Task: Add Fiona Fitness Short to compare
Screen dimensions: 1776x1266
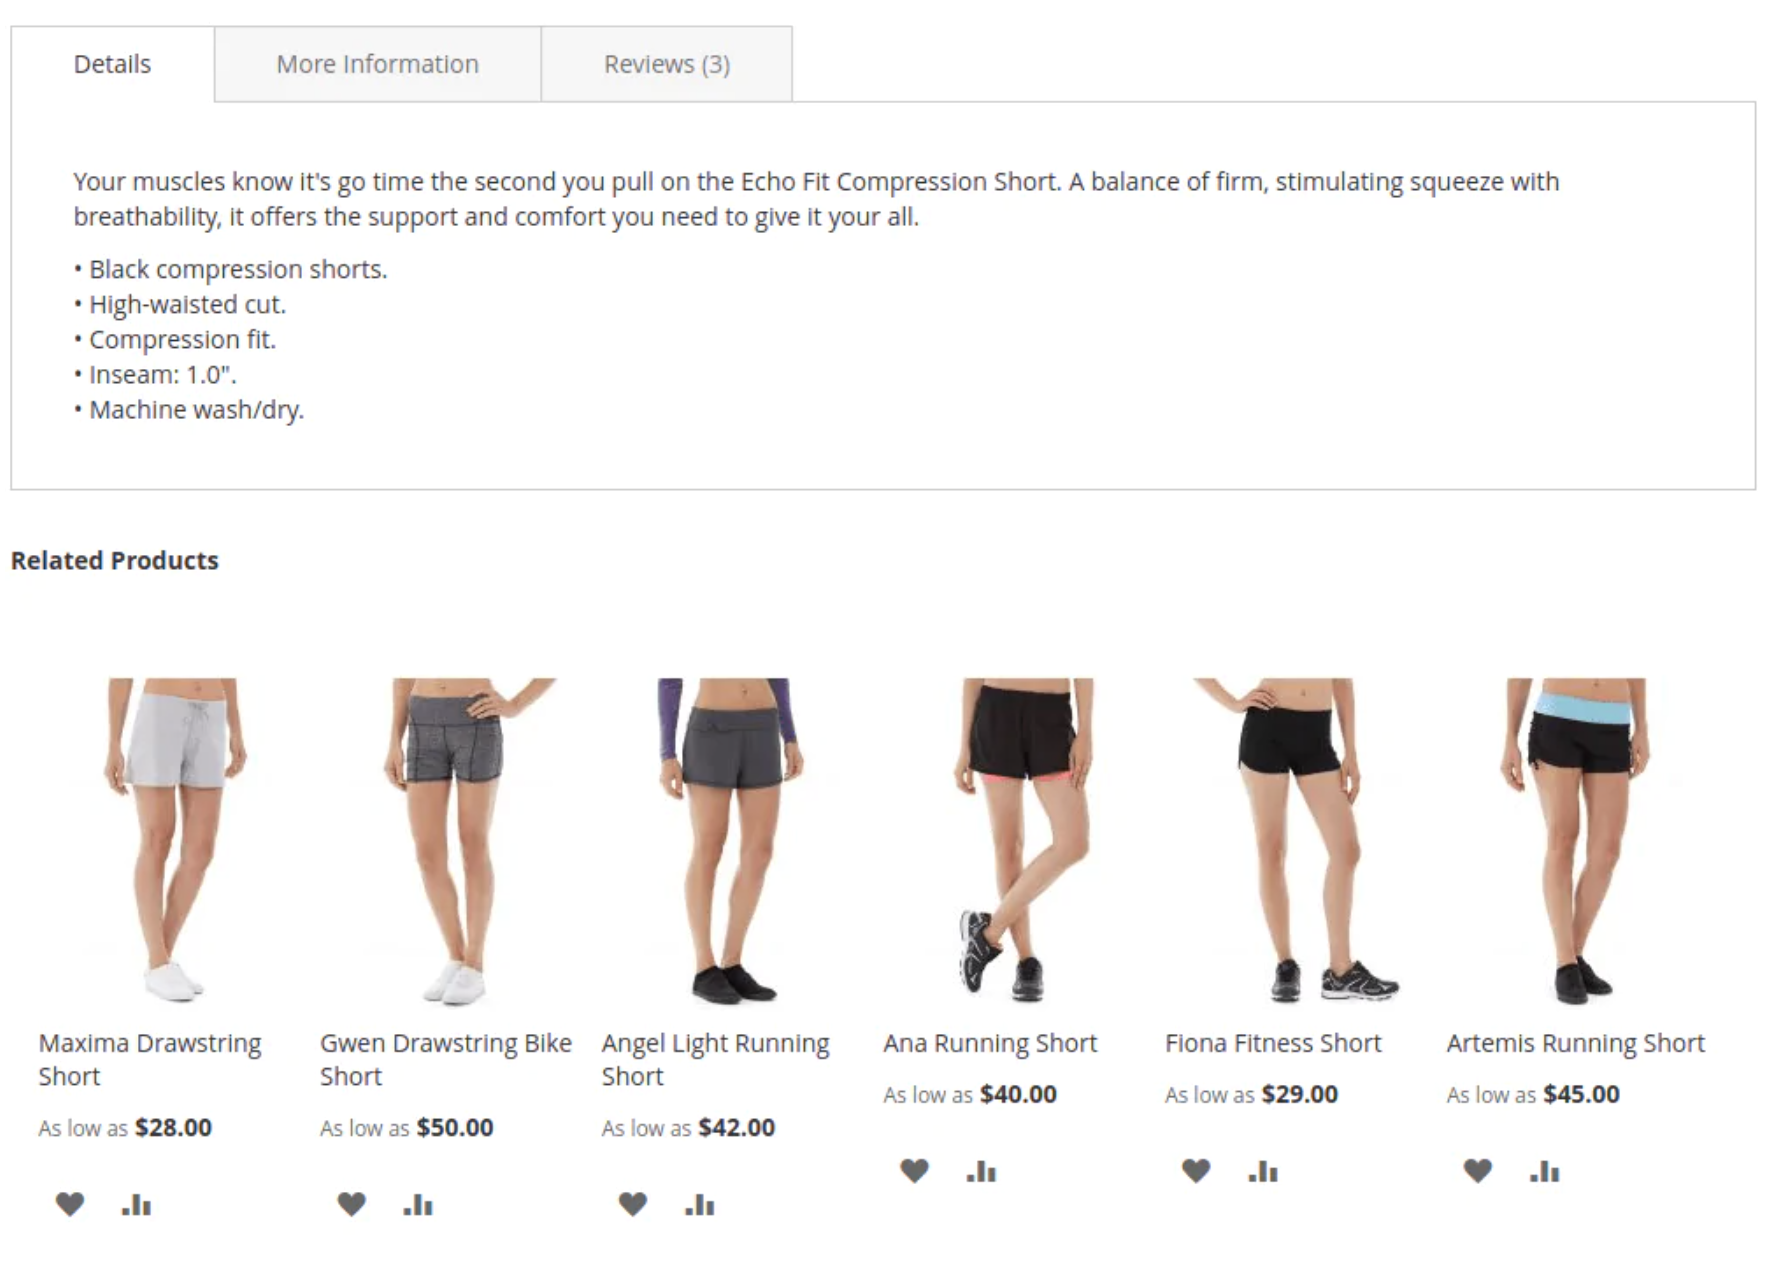Action: click(1263, 1171)
